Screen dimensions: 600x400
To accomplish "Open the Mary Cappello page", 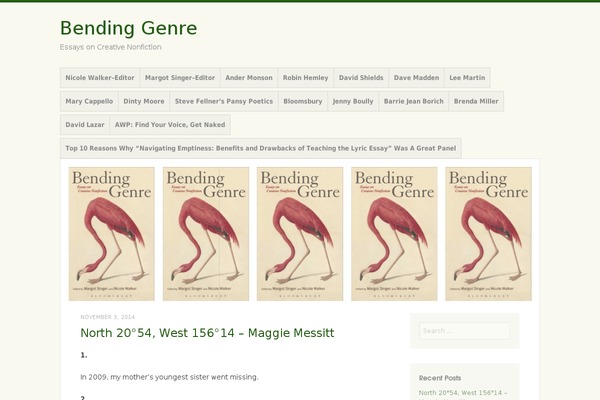I will 89,101.
